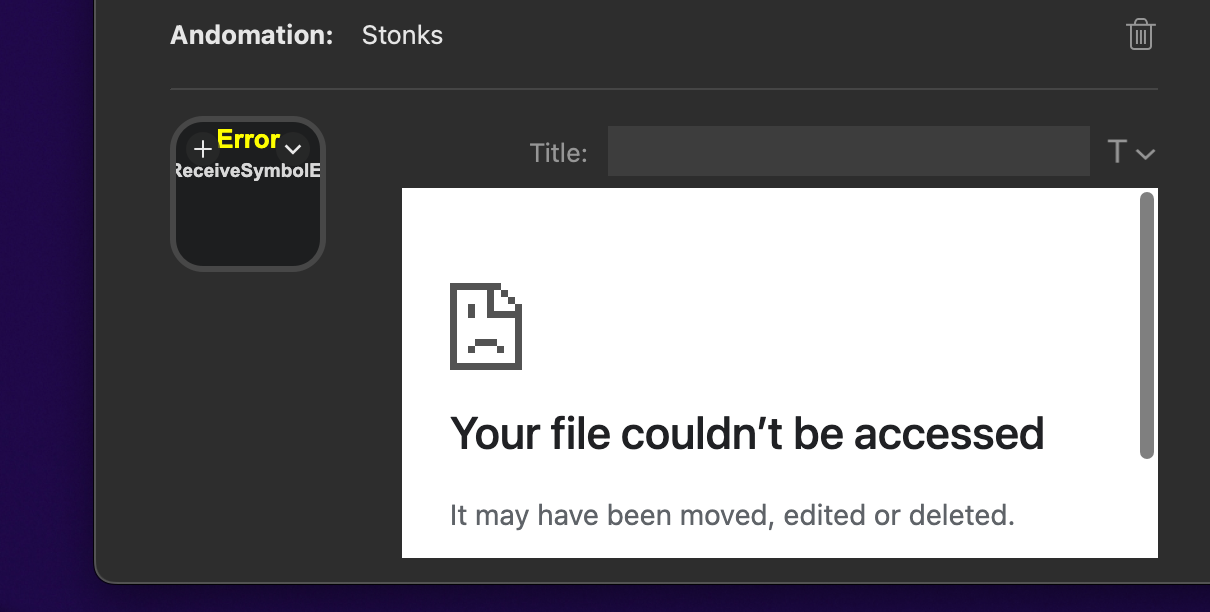This screenshot has height=612, width=1210.
Task: Click the Title field label
Action: point(558,152)
